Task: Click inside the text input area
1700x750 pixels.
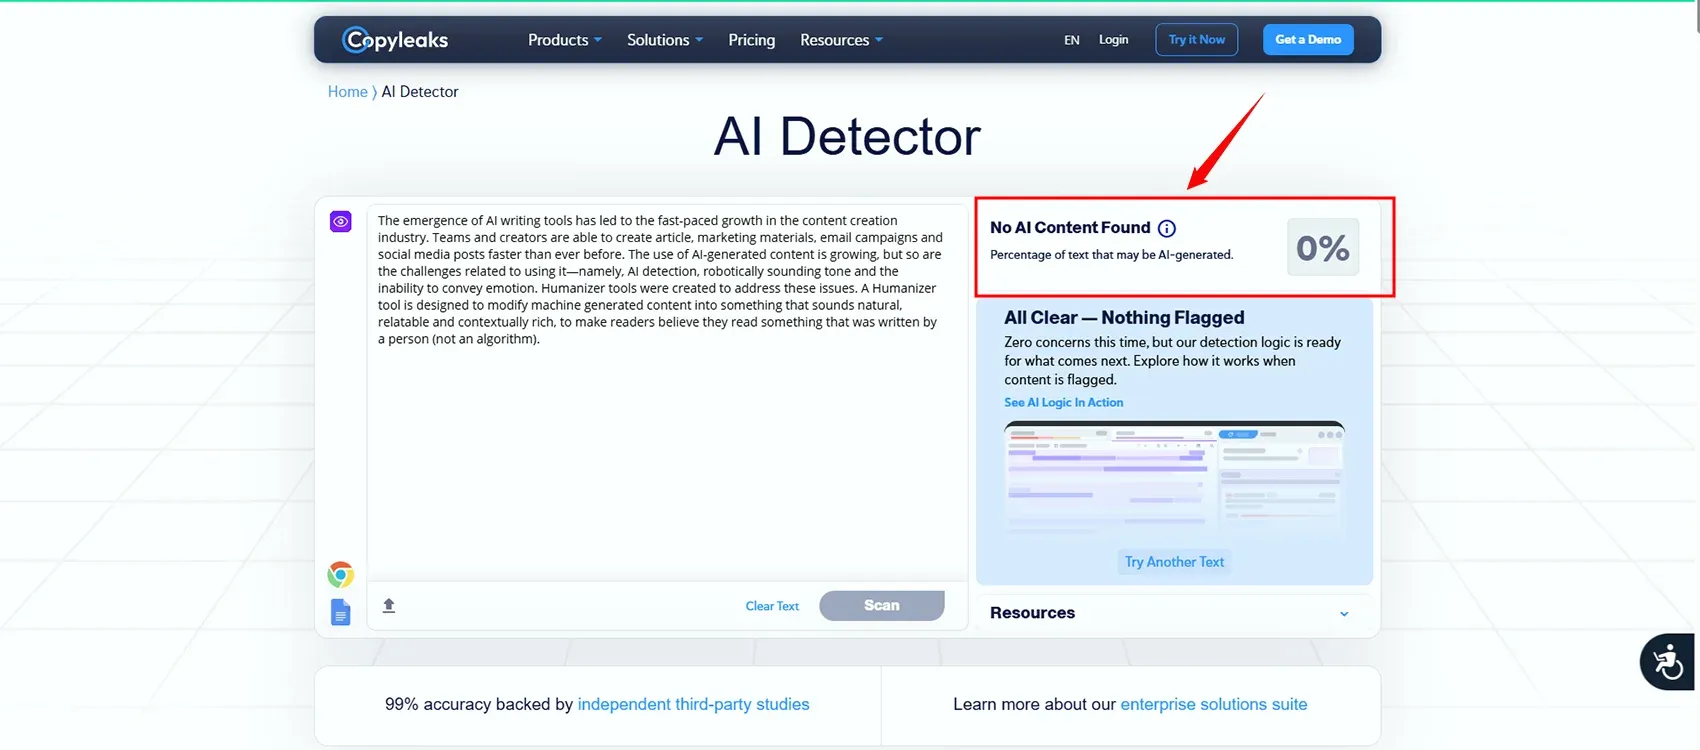Action: pos(660,450)
